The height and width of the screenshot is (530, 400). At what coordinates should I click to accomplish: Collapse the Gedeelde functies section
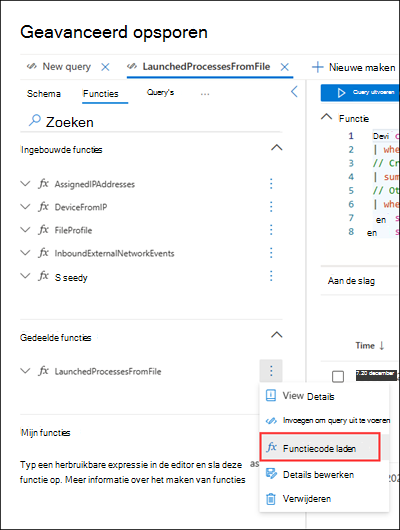(x=277, y=335)
